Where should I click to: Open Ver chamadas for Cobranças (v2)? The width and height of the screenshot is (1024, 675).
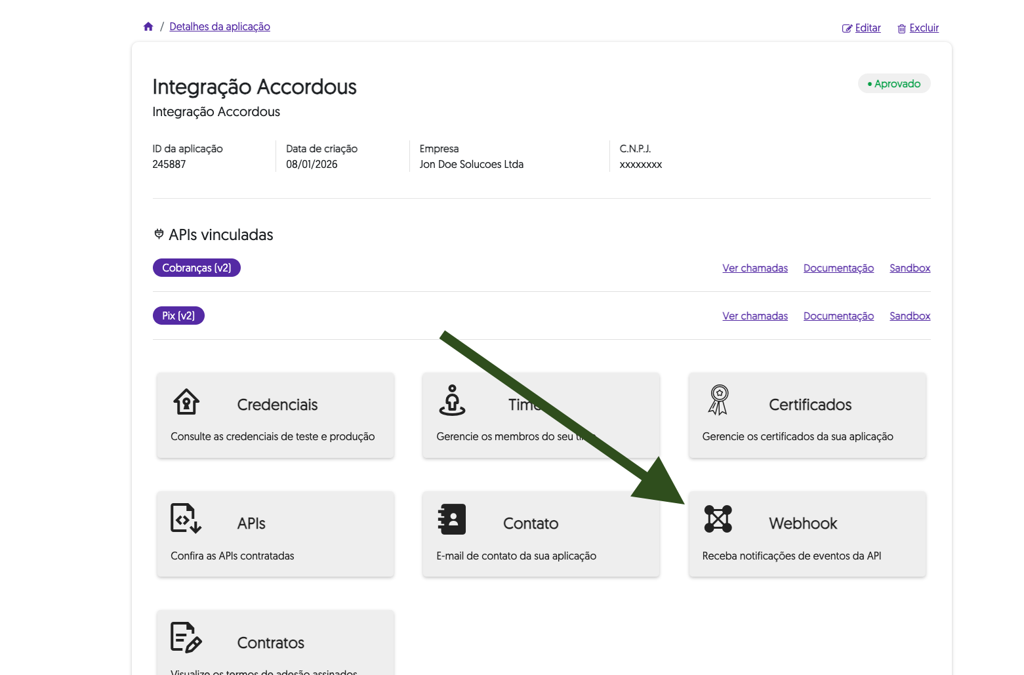click(x=755, y=268)
